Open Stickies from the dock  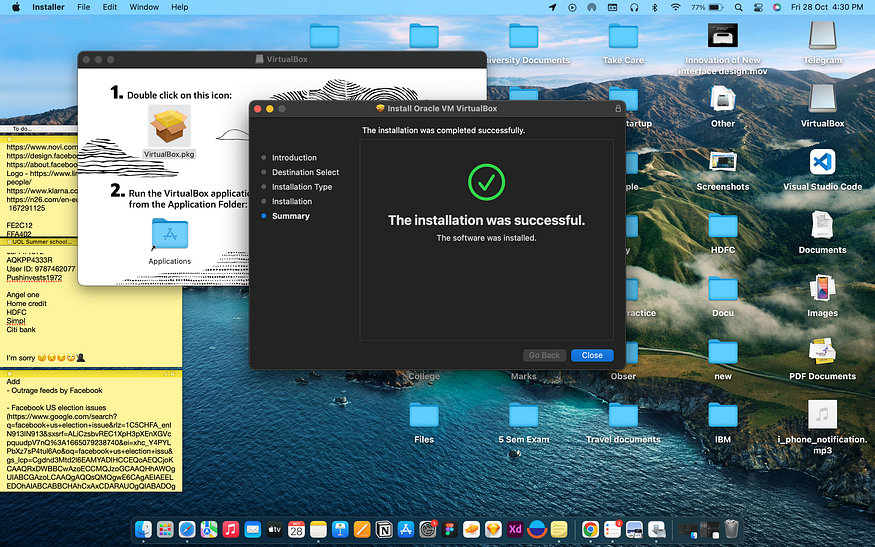(x=559, y=529)
